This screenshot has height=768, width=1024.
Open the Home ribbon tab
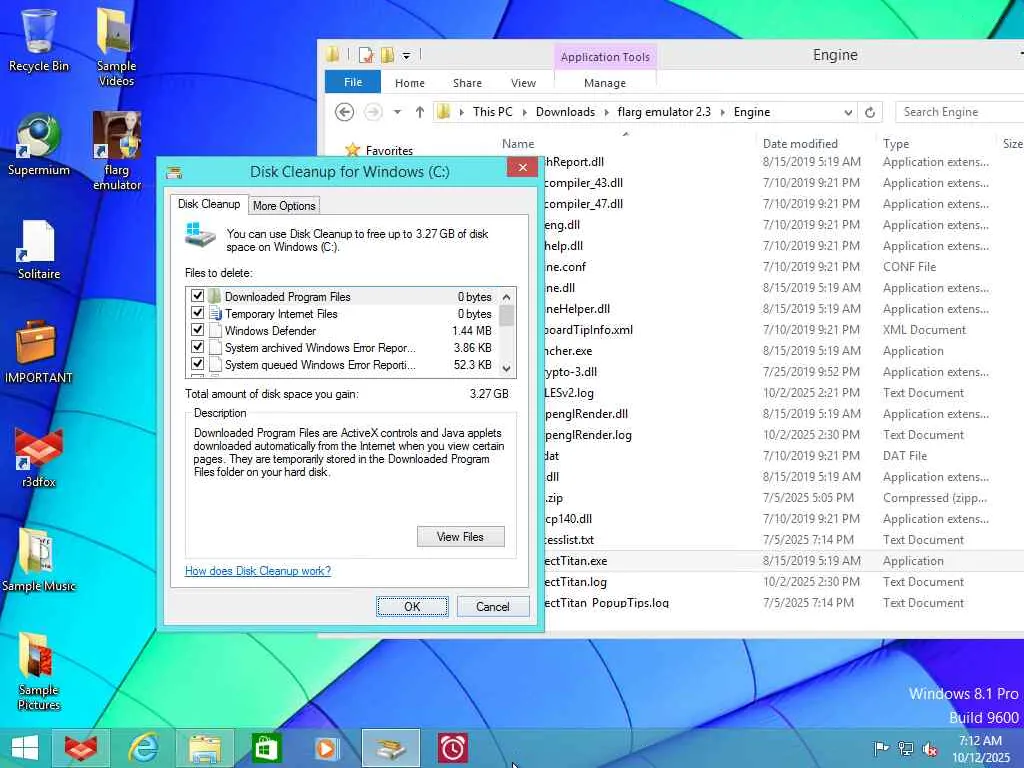coord(409,83)
